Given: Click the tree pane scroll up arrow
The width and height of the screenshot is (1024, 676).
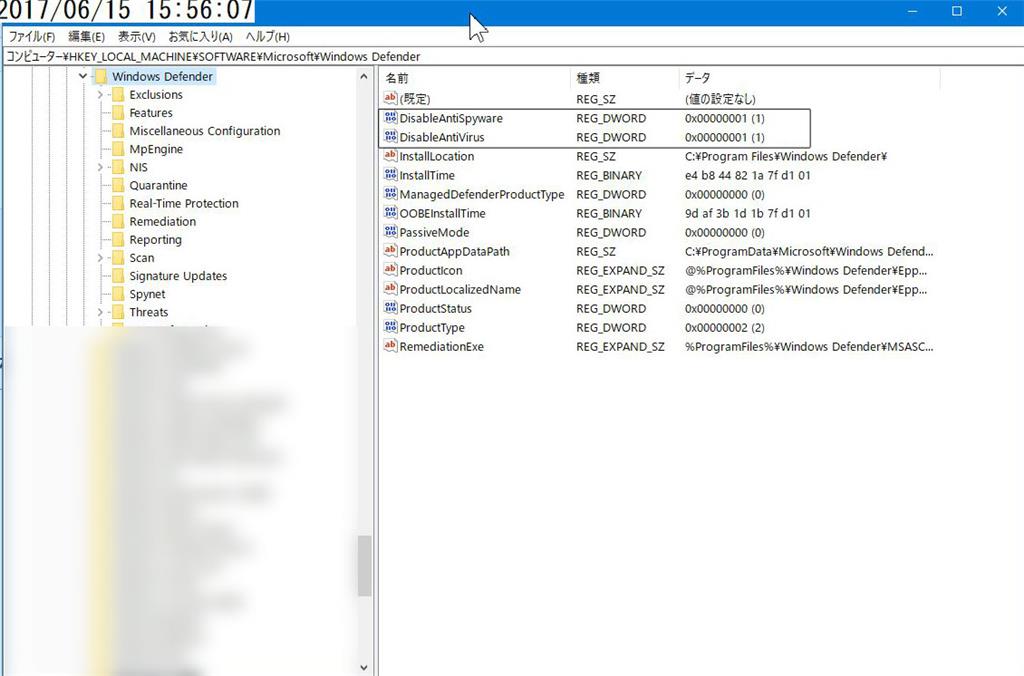Looking at the screenshot, I should 364,76.
